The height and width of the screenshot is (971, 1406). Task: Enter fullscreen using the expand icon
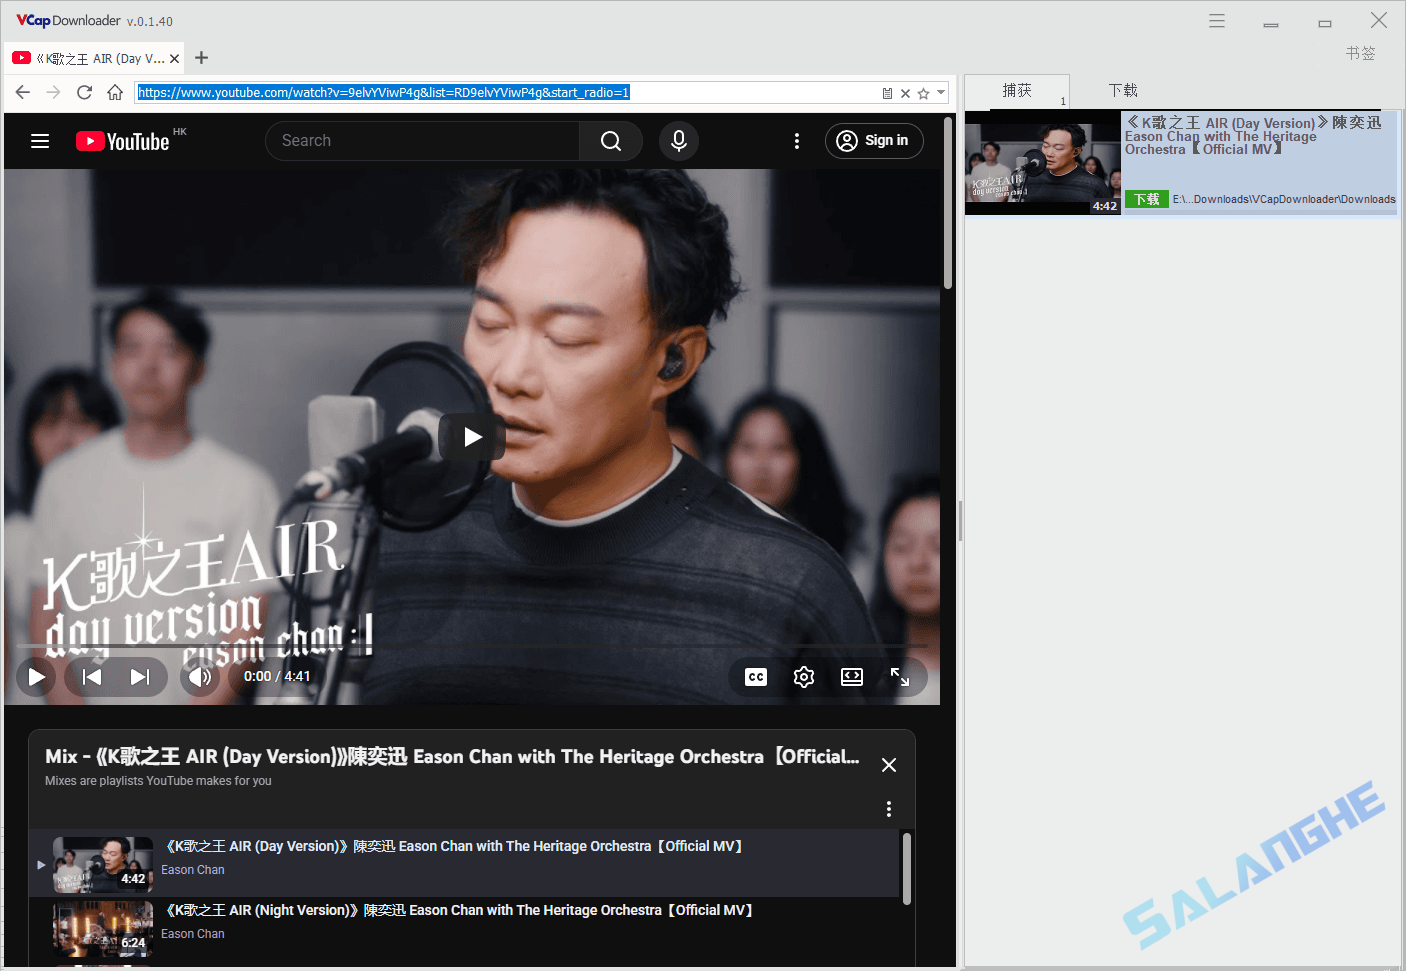[900, 677]
